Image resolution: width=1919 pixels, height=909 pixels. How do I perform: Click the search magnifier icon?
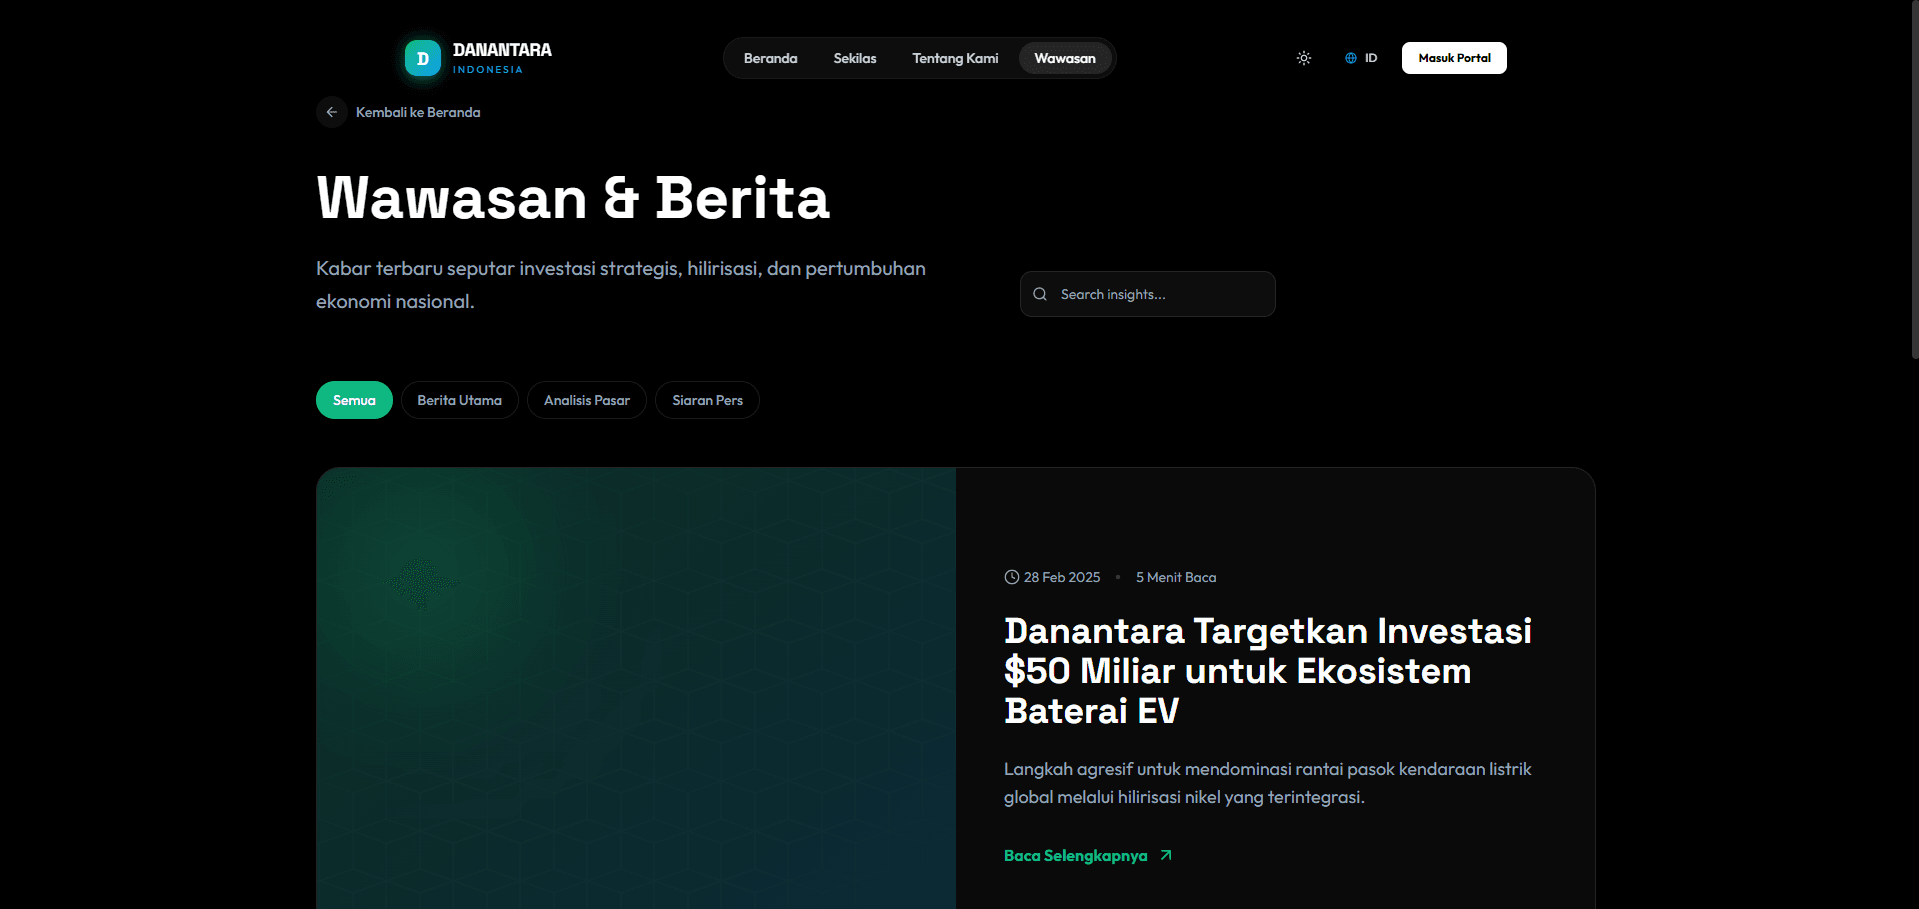click(1039, 293)
